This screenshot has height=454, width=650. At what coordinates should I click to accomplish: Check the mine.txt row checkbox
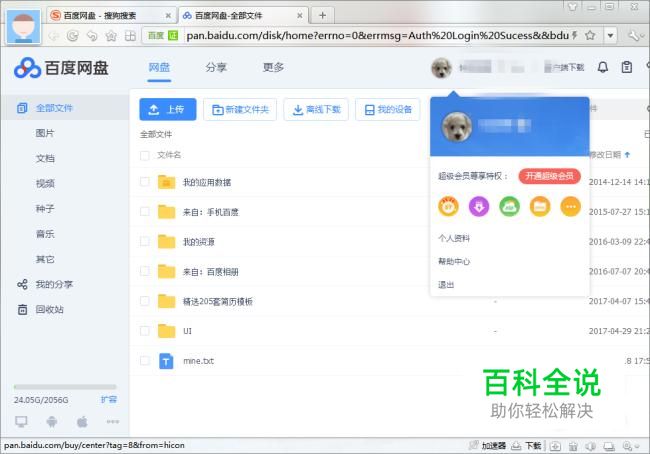145,361
